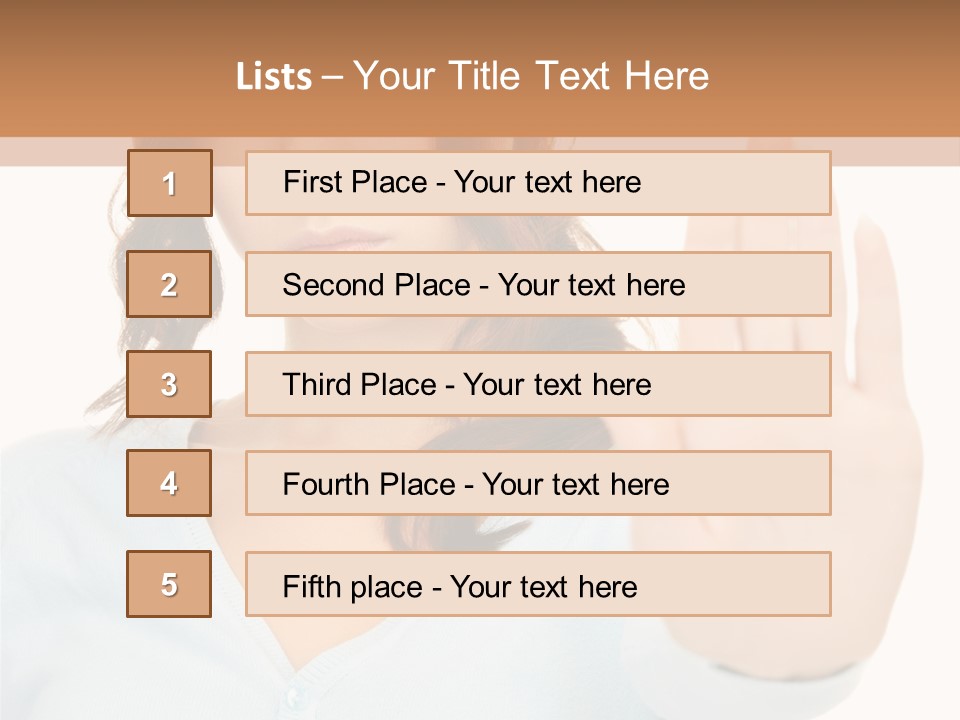Select the number 2 box
Image resolution: width=960 pixels, height=720 pixels.
tap(169, 284)
